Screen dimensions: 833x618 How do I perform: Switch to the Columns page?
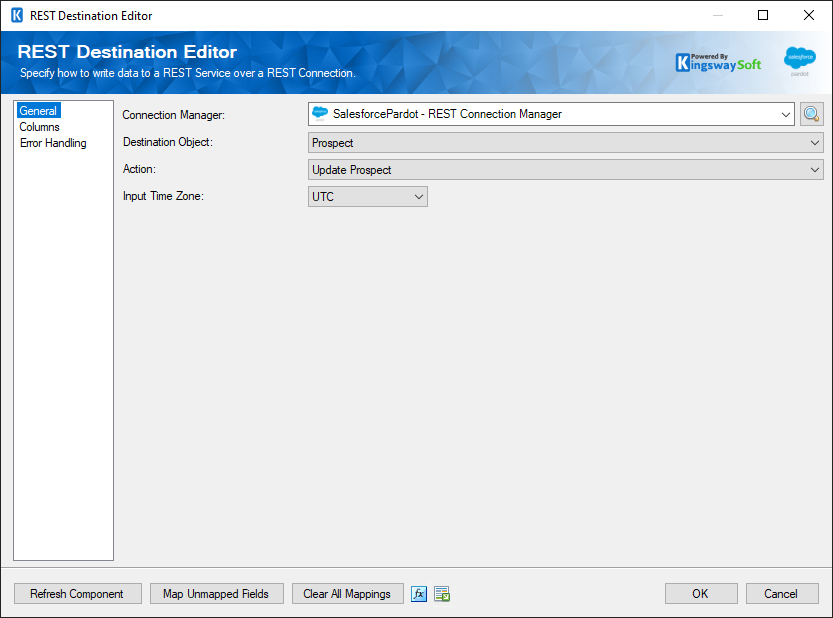coord(39,127)
